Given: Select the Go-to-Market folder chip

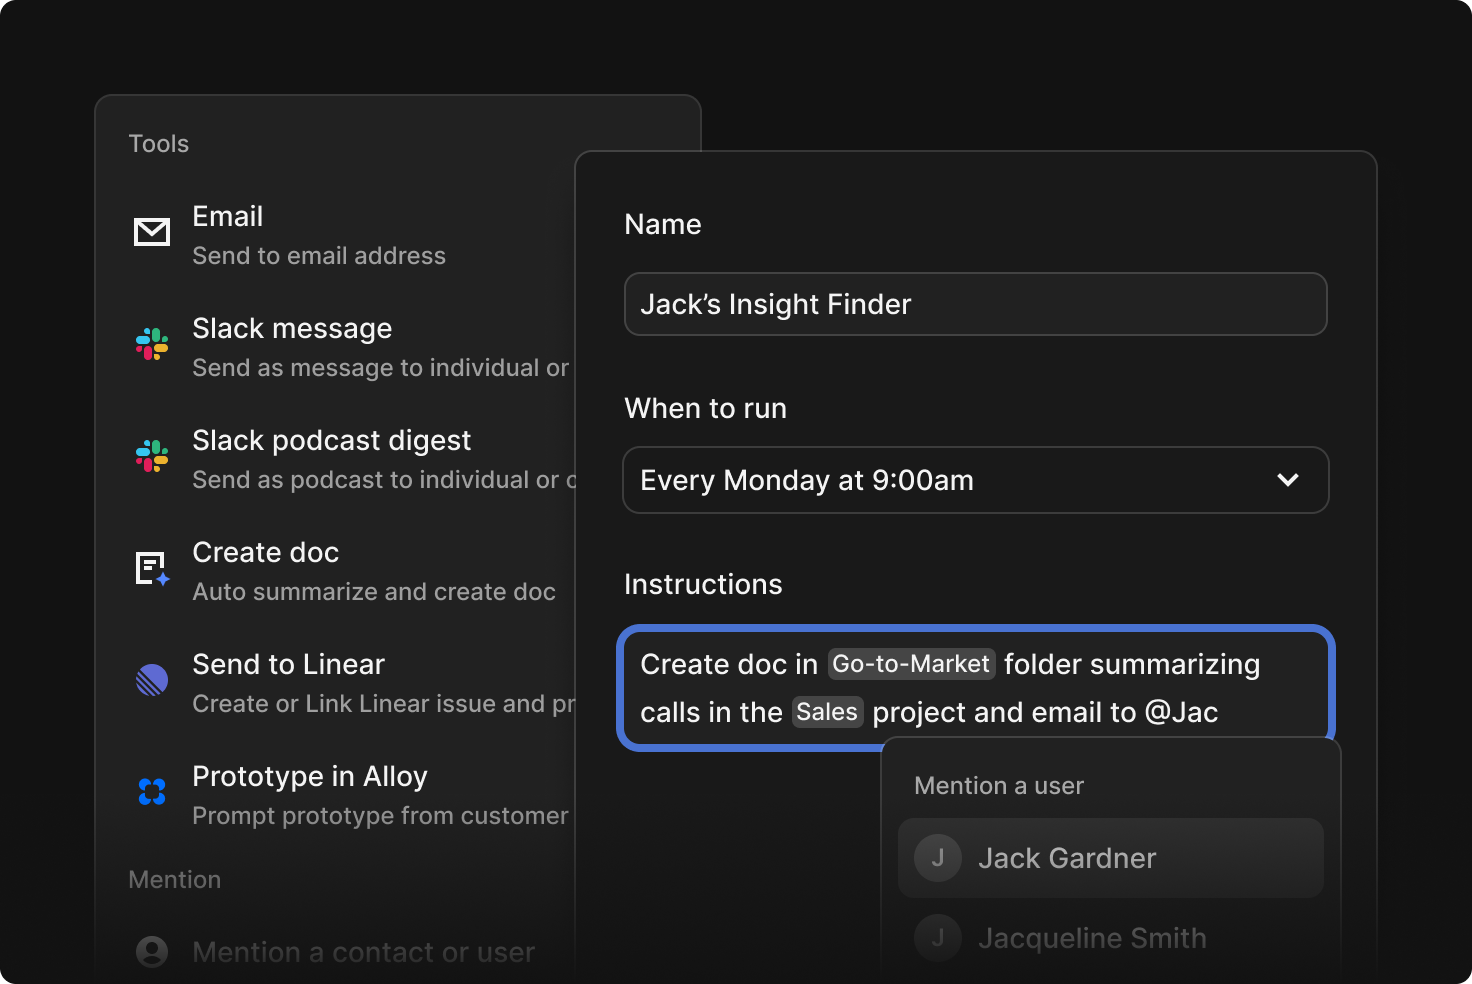Looking at the screenshot, I should pyautogui.click(x=911, y=664).
